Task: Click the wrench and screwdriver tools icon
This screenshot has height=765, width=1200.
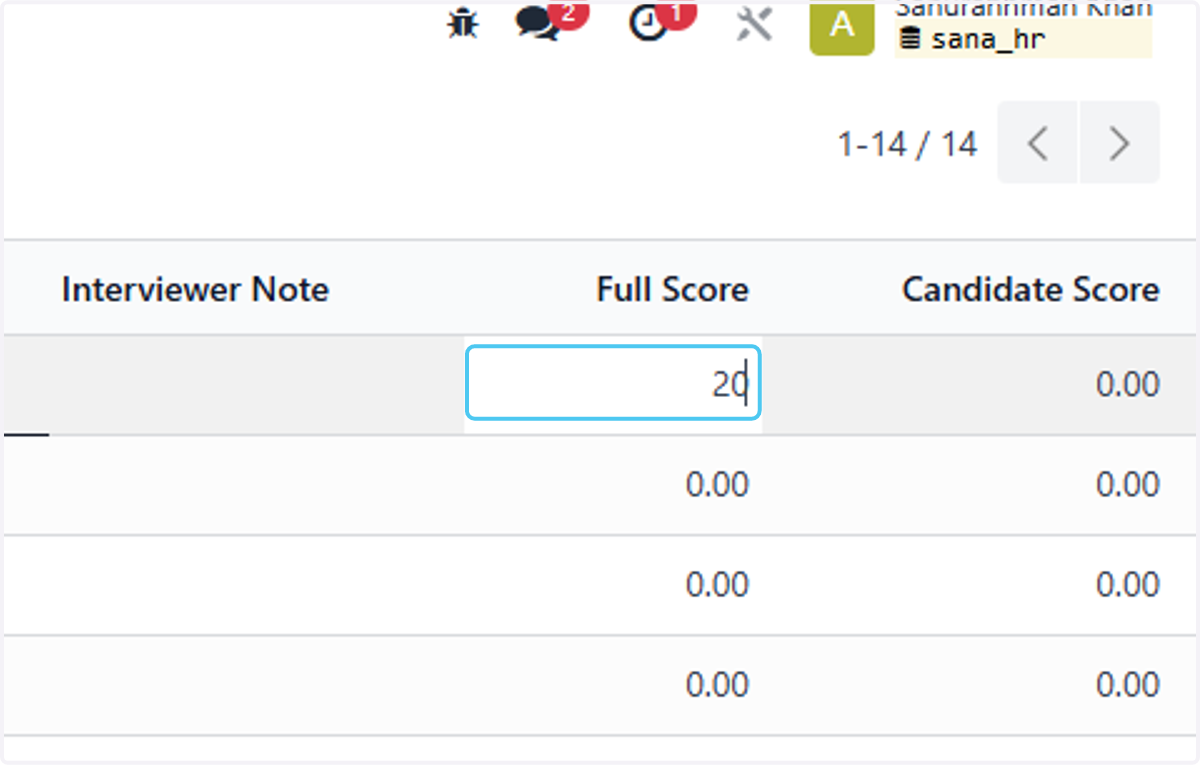Action: pos(754,22)
